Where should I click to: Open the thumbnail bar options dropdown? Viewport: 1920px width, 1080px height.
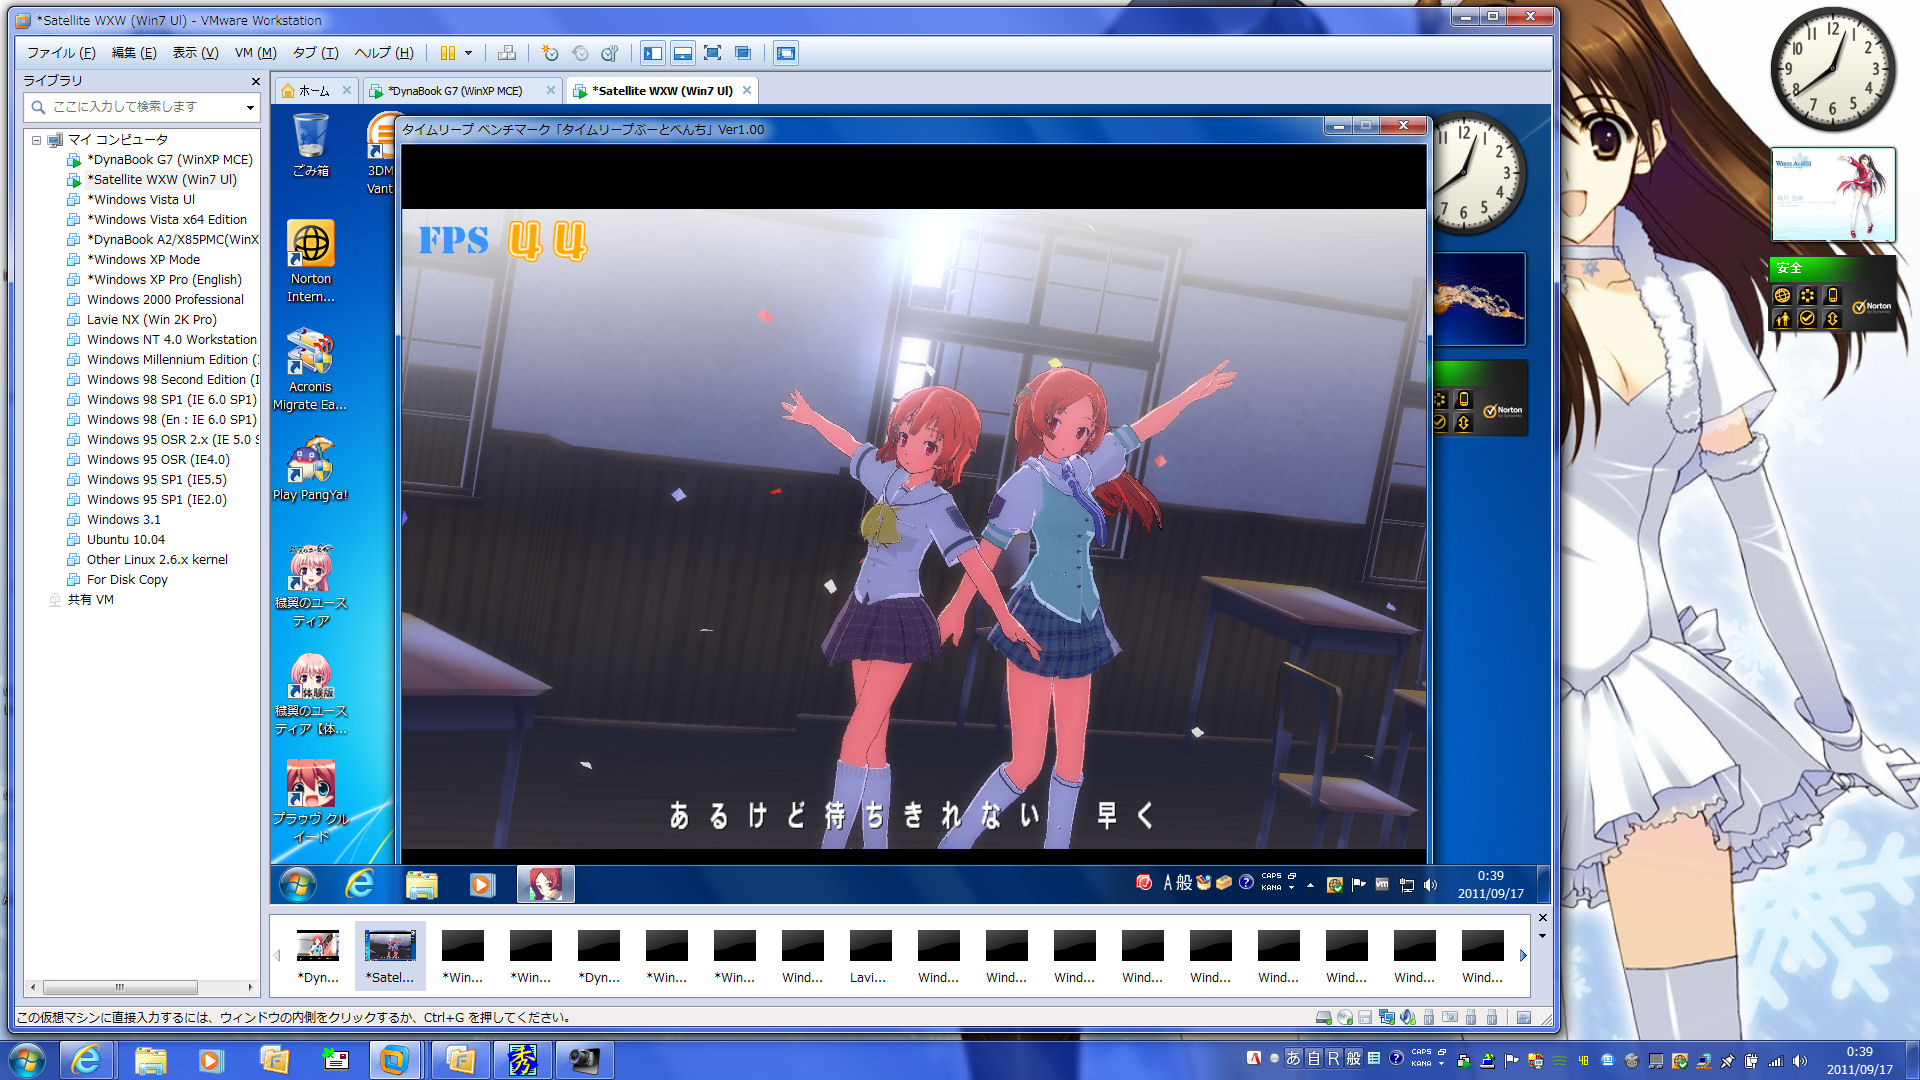pyautogui.click(x=1542, y=936)
